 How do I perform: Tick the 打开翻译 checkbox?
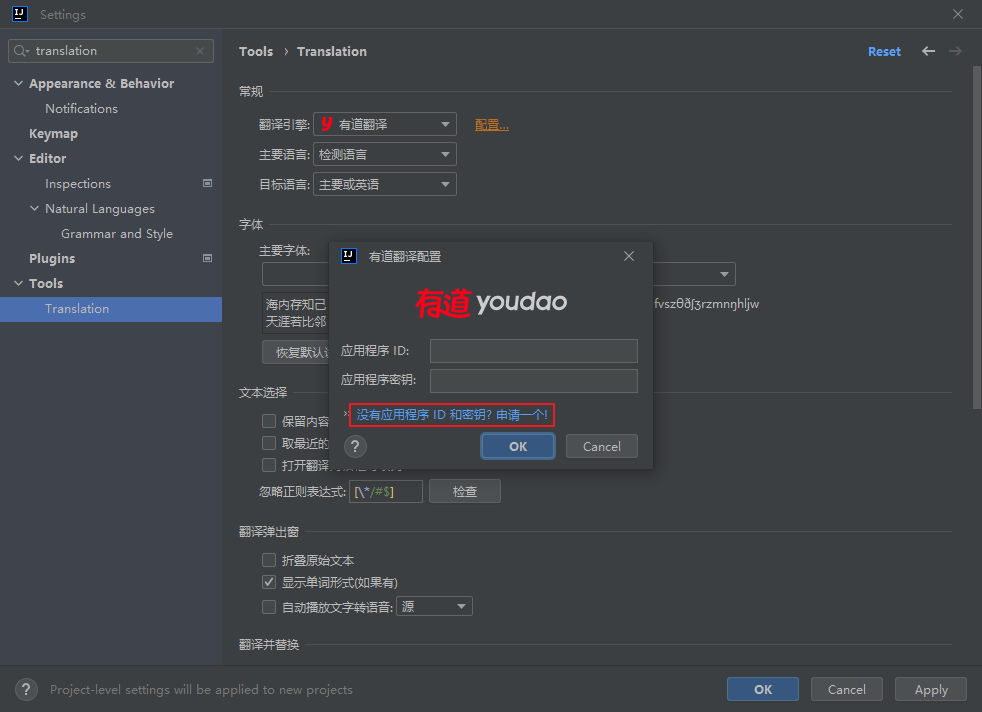pos(269,465)
